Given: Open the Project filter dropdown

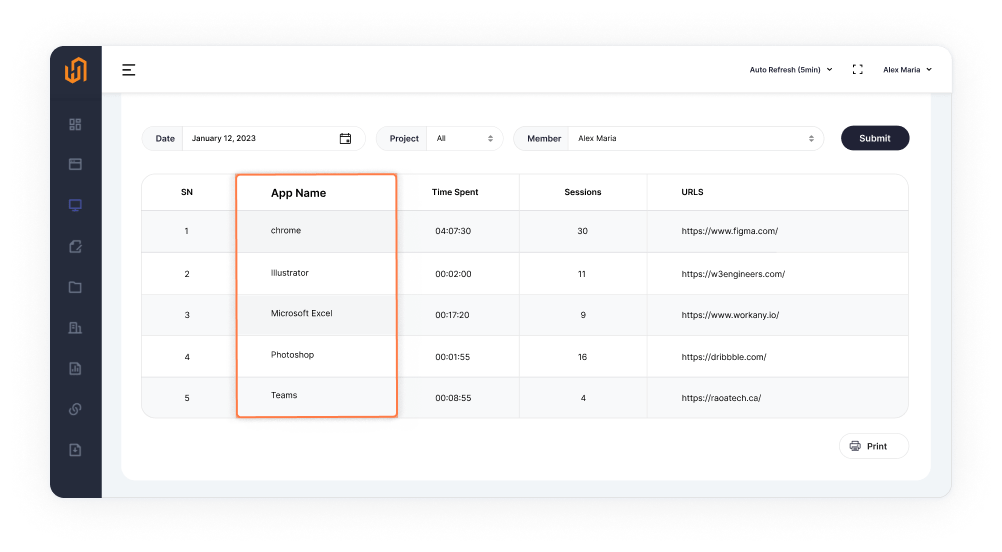Looking at the screenshot, I should (464, 139).
